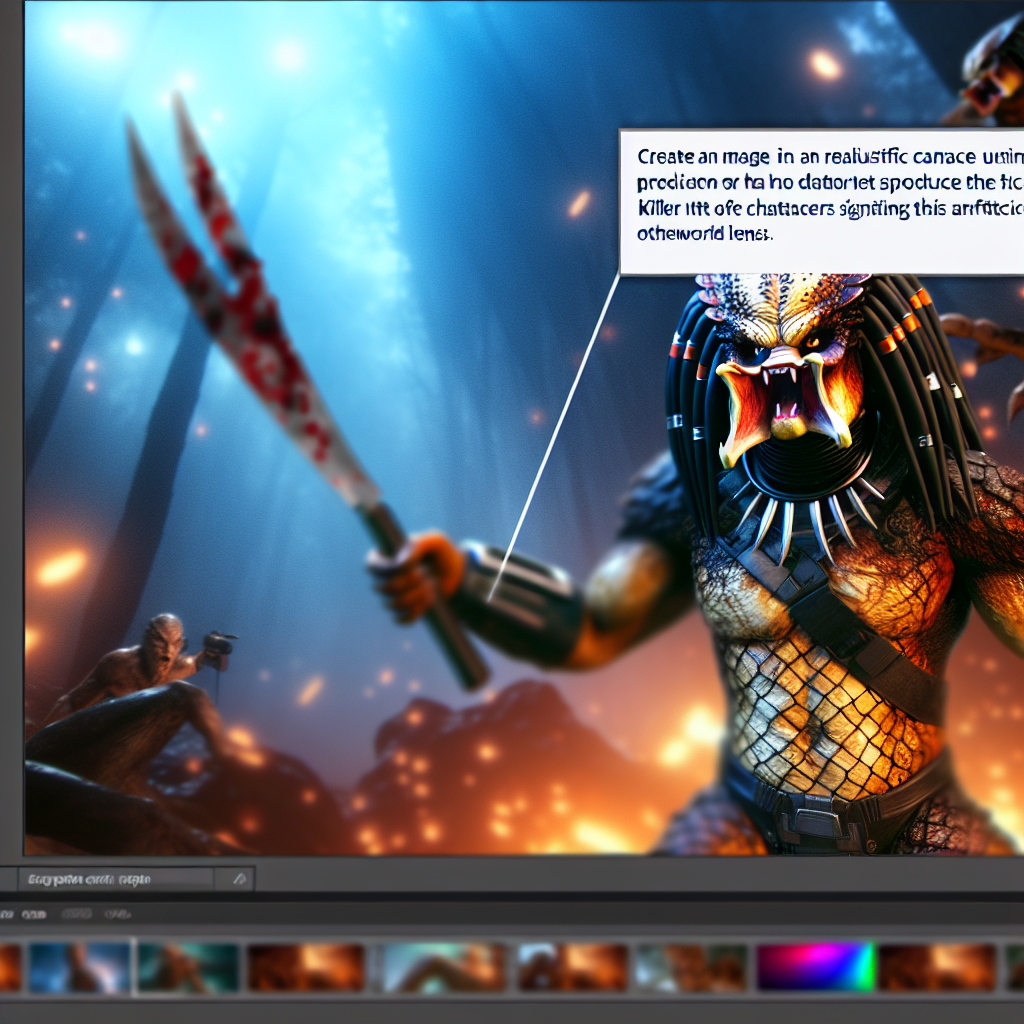Pick the gray-green creature thumbnail
Image resolution: width=1024 pixels, height=1024 pixels.
coord(692,967)
